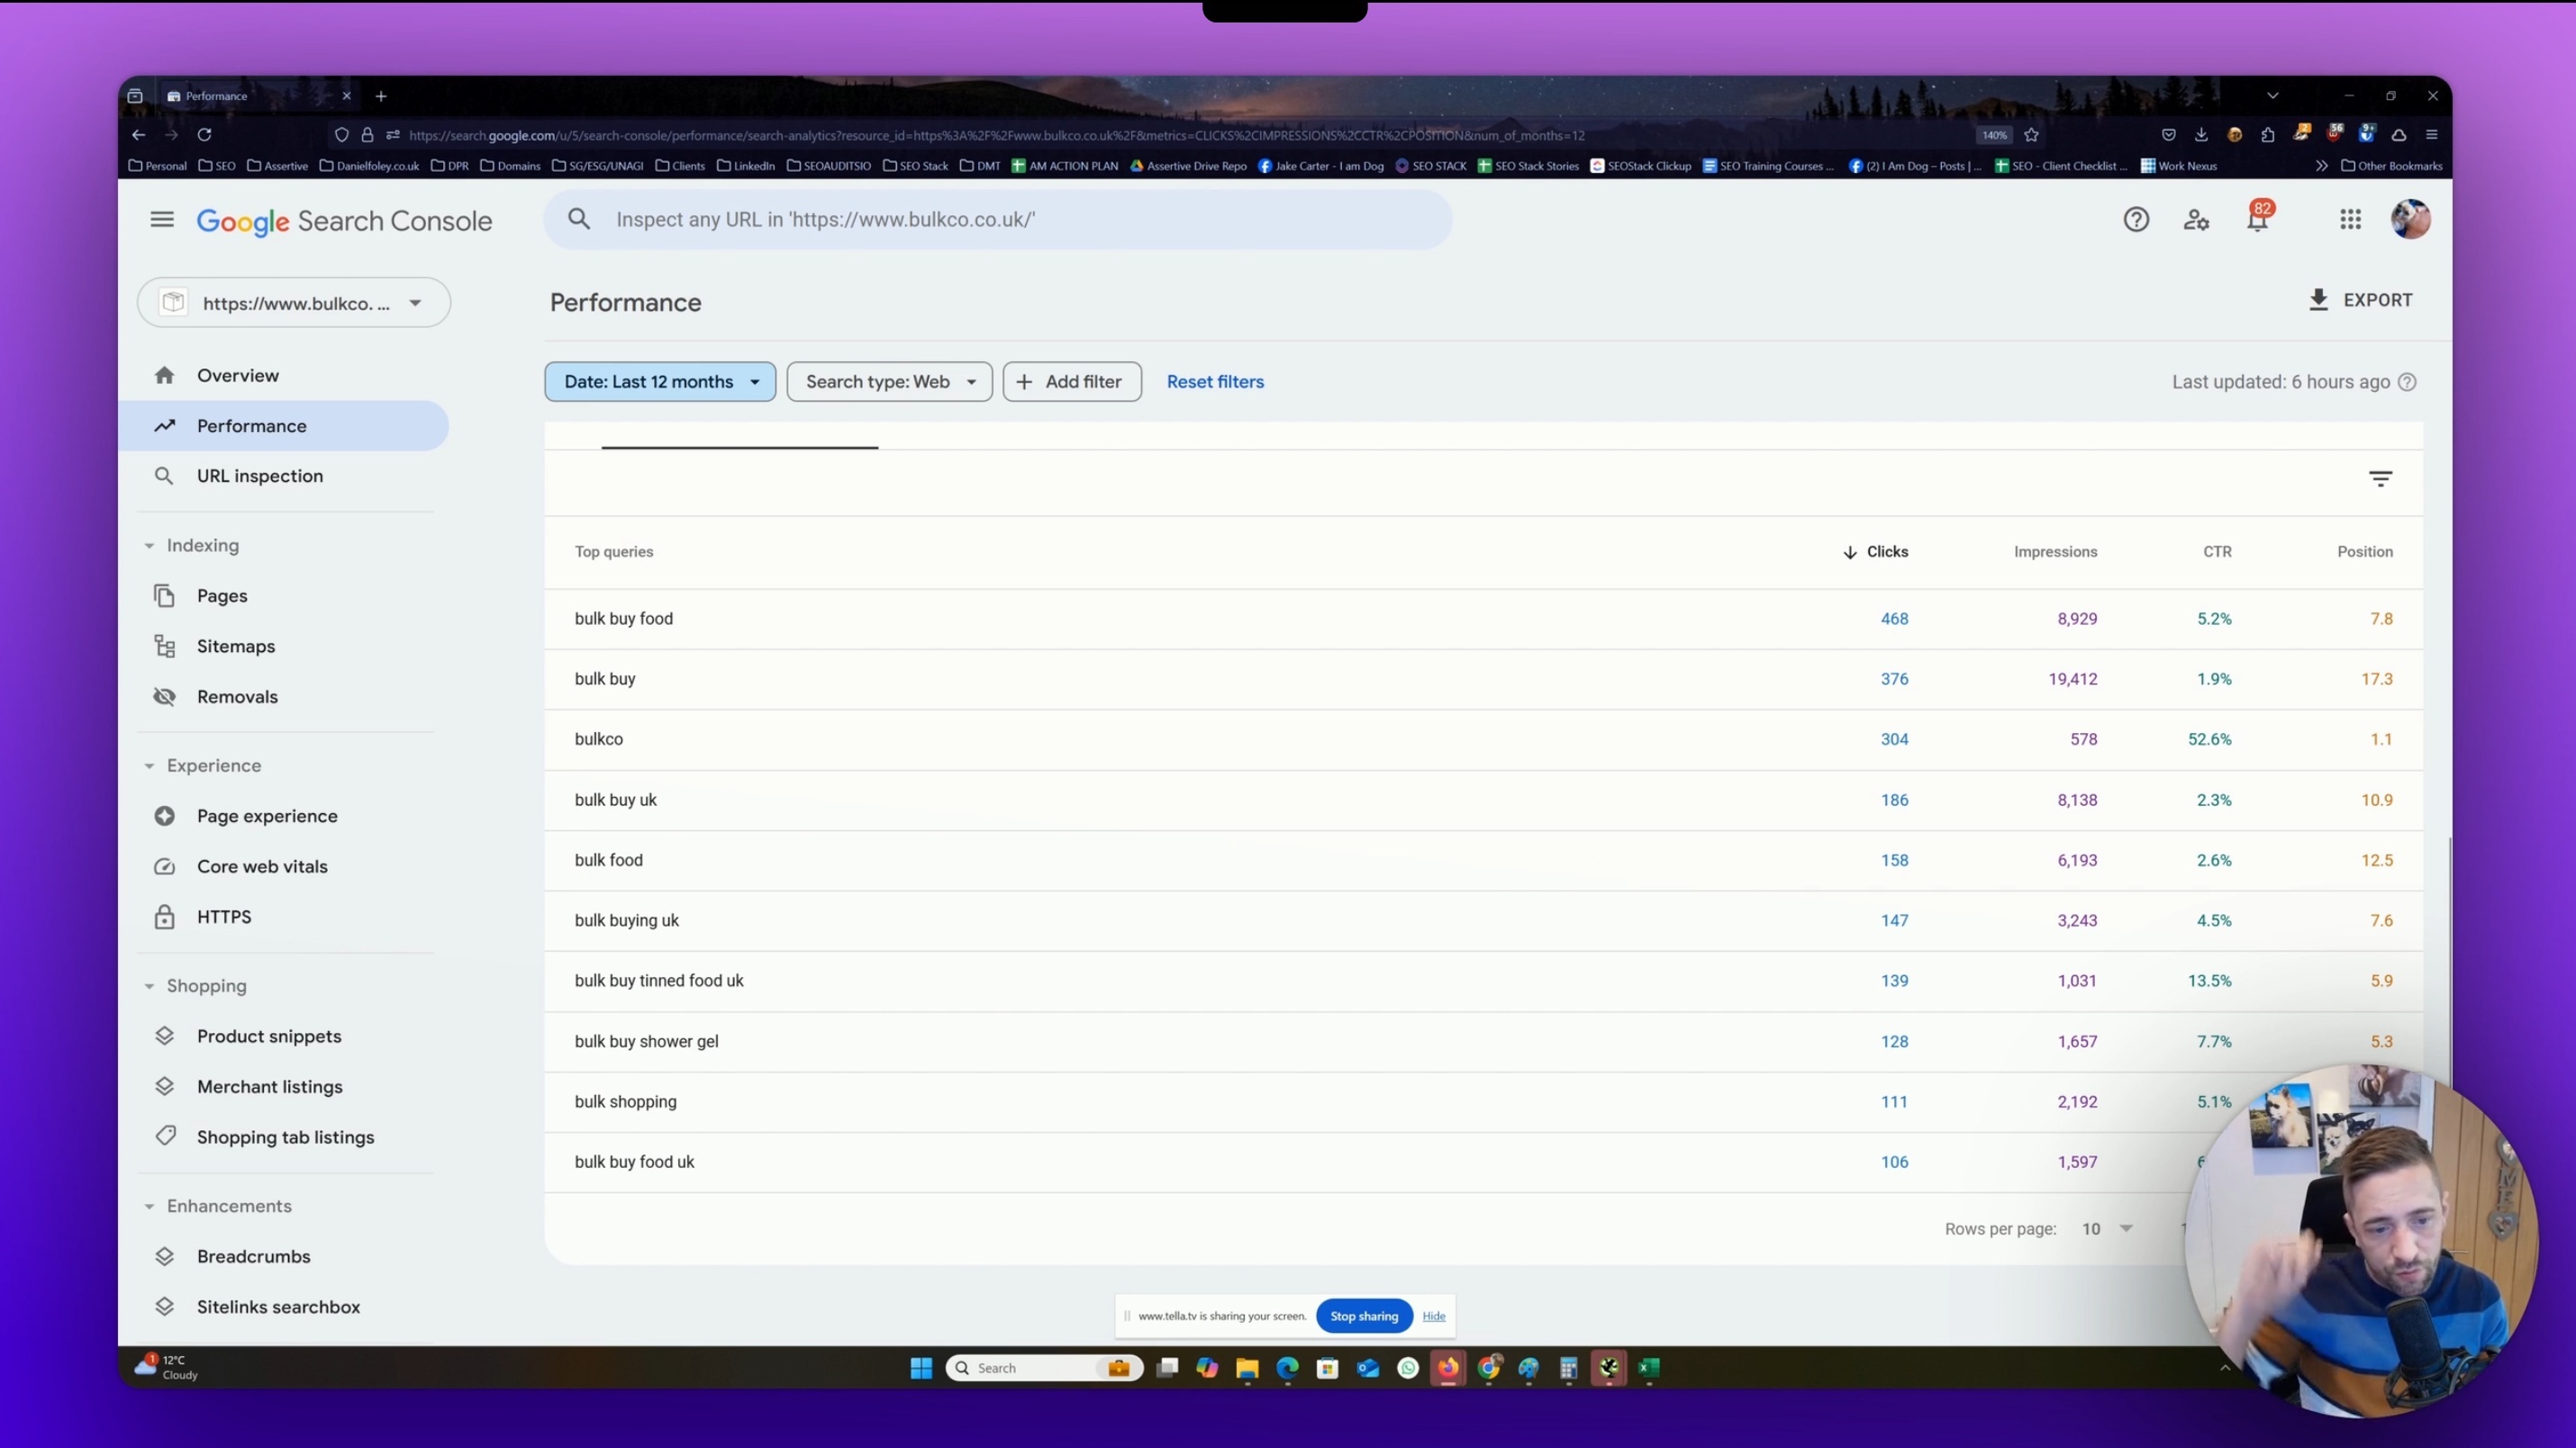
Task: Click the Removals eye icon in sidebar
Action: 166,696
